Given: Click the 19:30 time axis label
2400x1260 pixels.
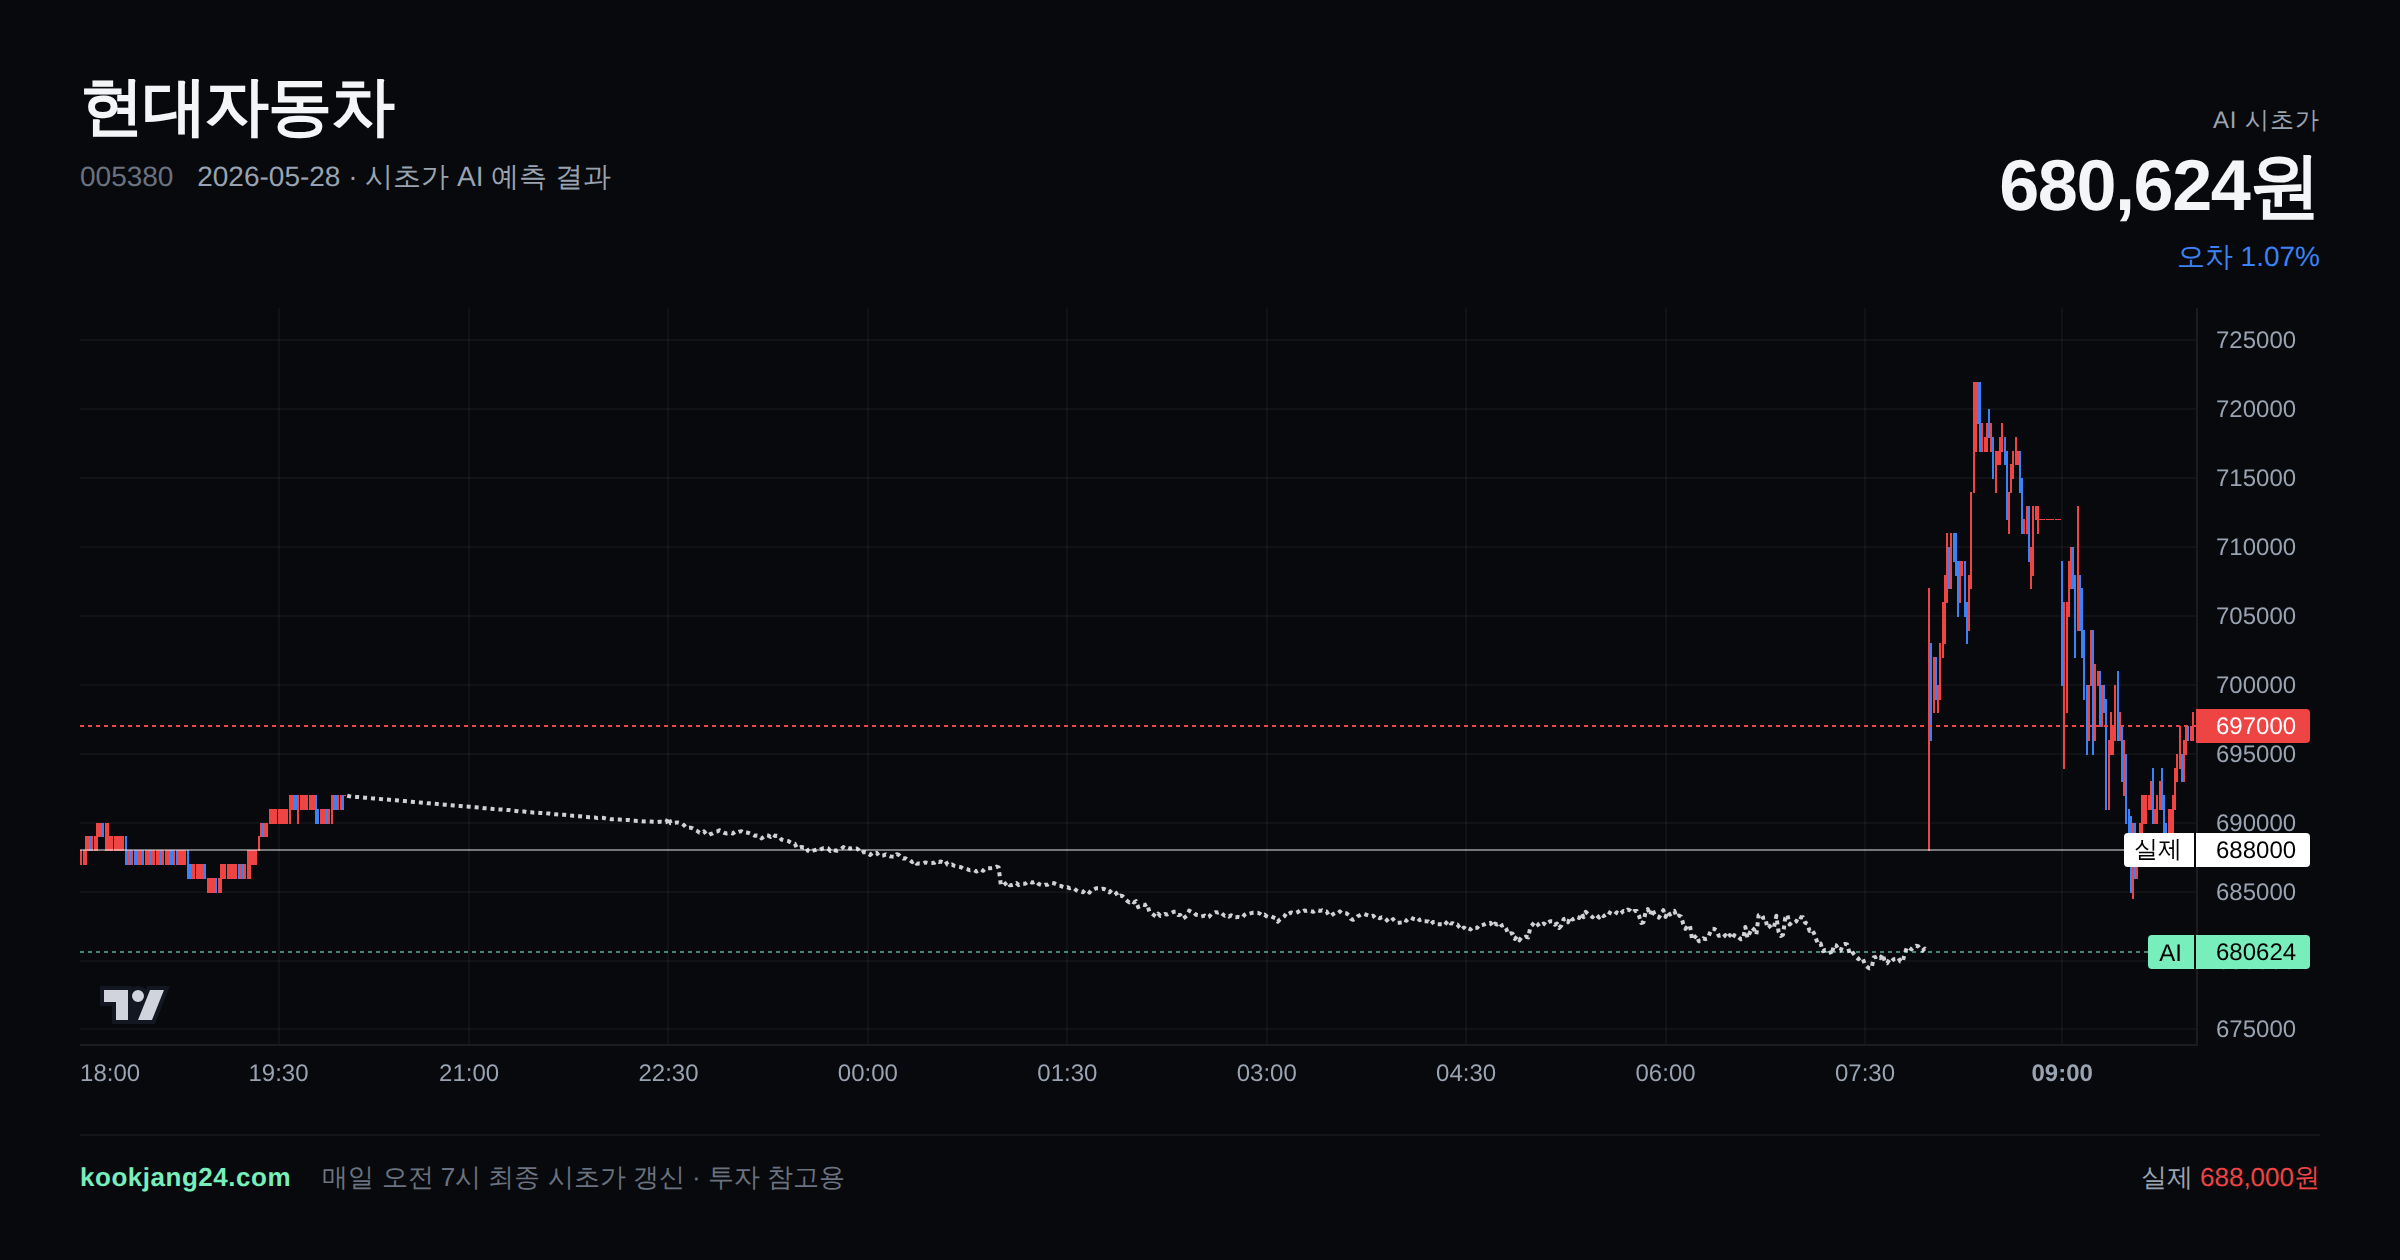Looking at the screenshot, I should 278,1073.
